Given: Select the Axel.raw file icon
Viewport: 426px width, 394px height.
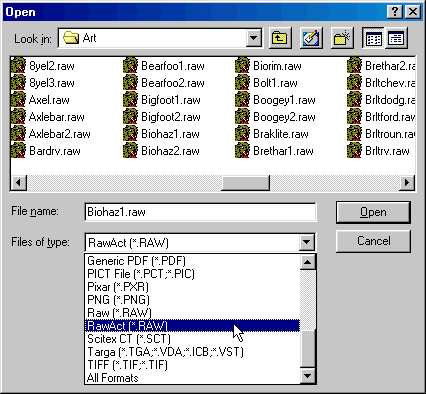Looking at the screenshot, I should tap(18, 100).
